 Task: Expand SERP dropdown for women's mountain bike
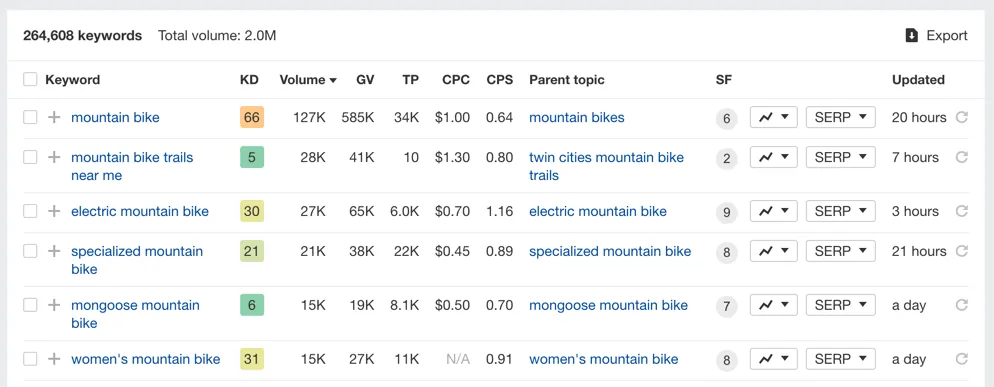coord(841,359)
